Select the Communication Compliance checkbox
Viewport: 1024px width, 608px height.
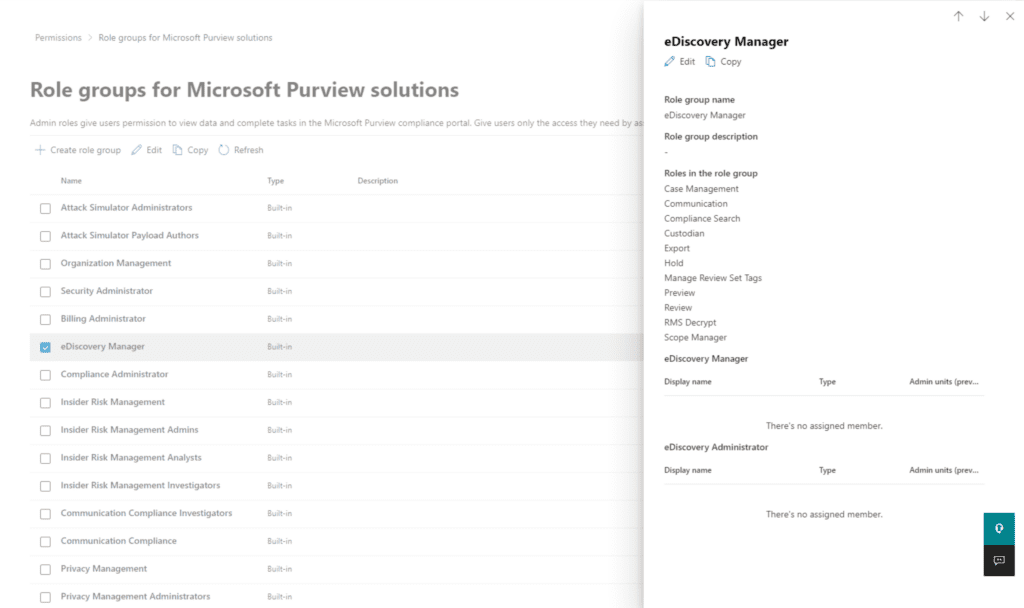45,541
